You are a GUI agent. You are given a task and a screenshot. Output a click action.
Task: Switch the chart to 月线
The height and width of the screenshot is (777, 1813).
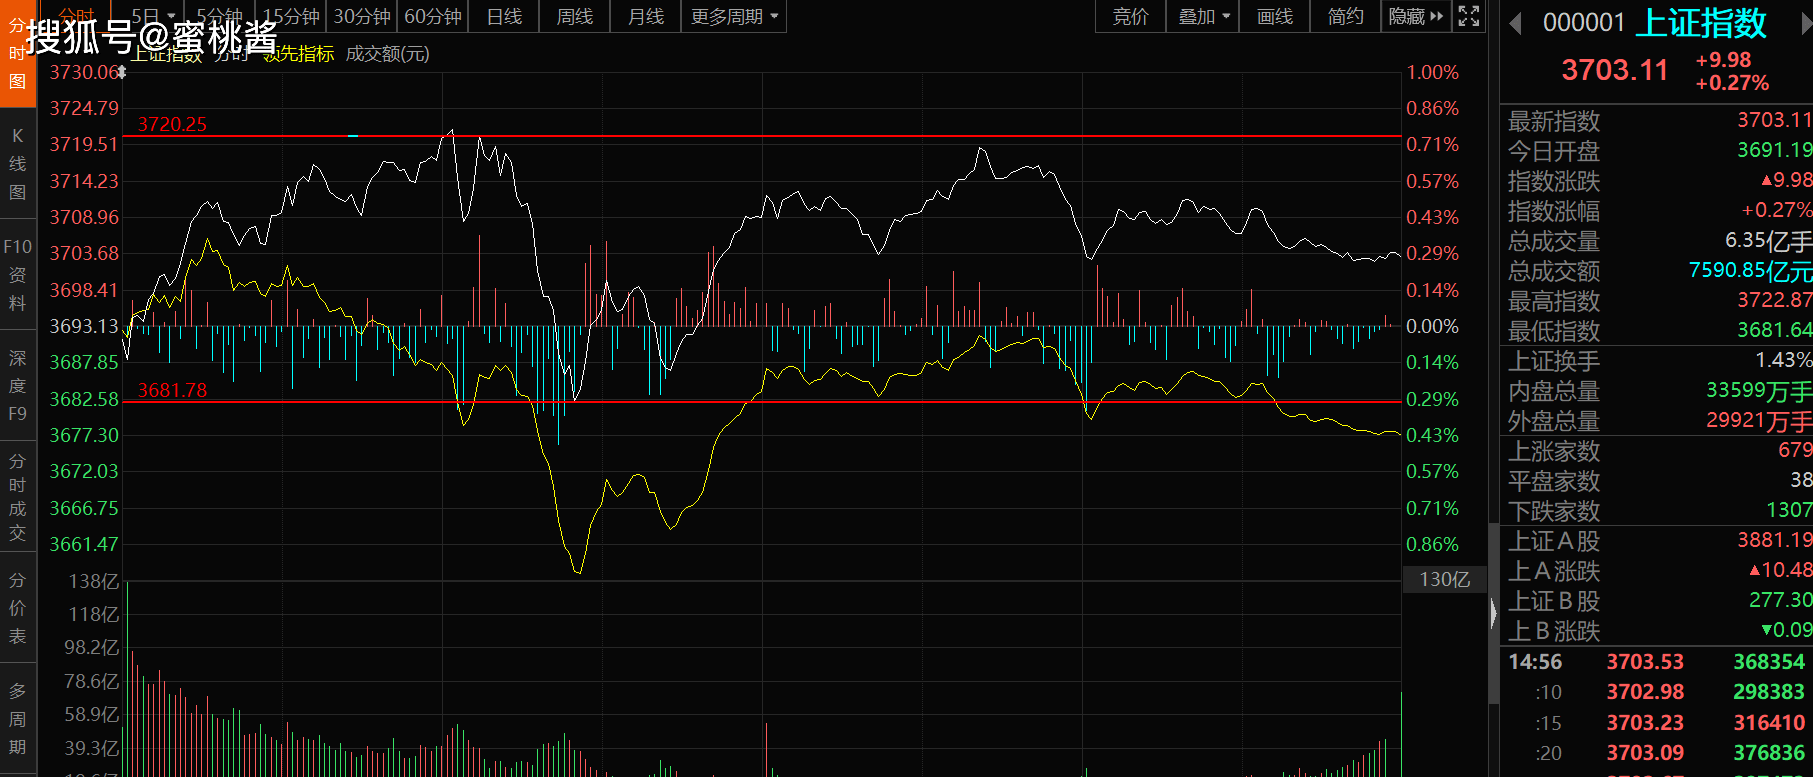click(x=646, y=16)
